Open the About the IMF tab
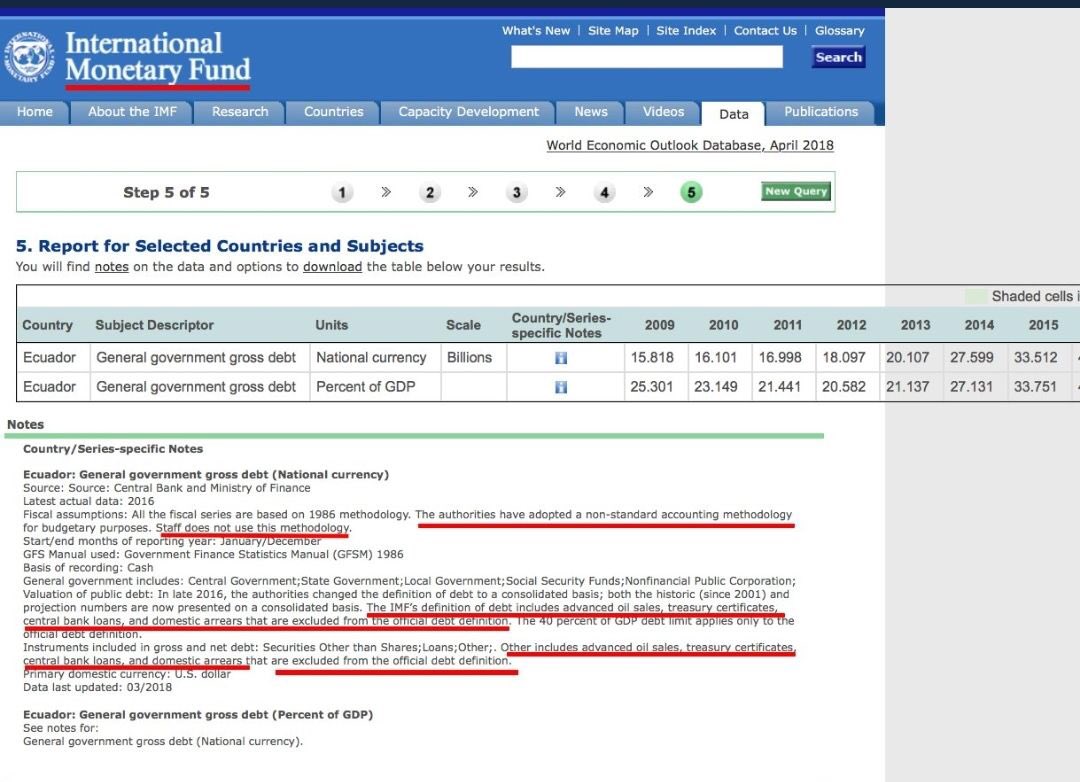Viewport: 1080px width, 782px height. (x=132, y=112)
